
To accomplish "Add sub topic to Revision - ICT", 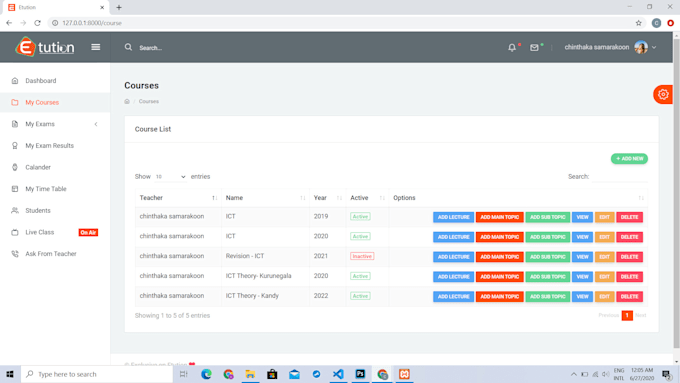I will tap(548, 257).
